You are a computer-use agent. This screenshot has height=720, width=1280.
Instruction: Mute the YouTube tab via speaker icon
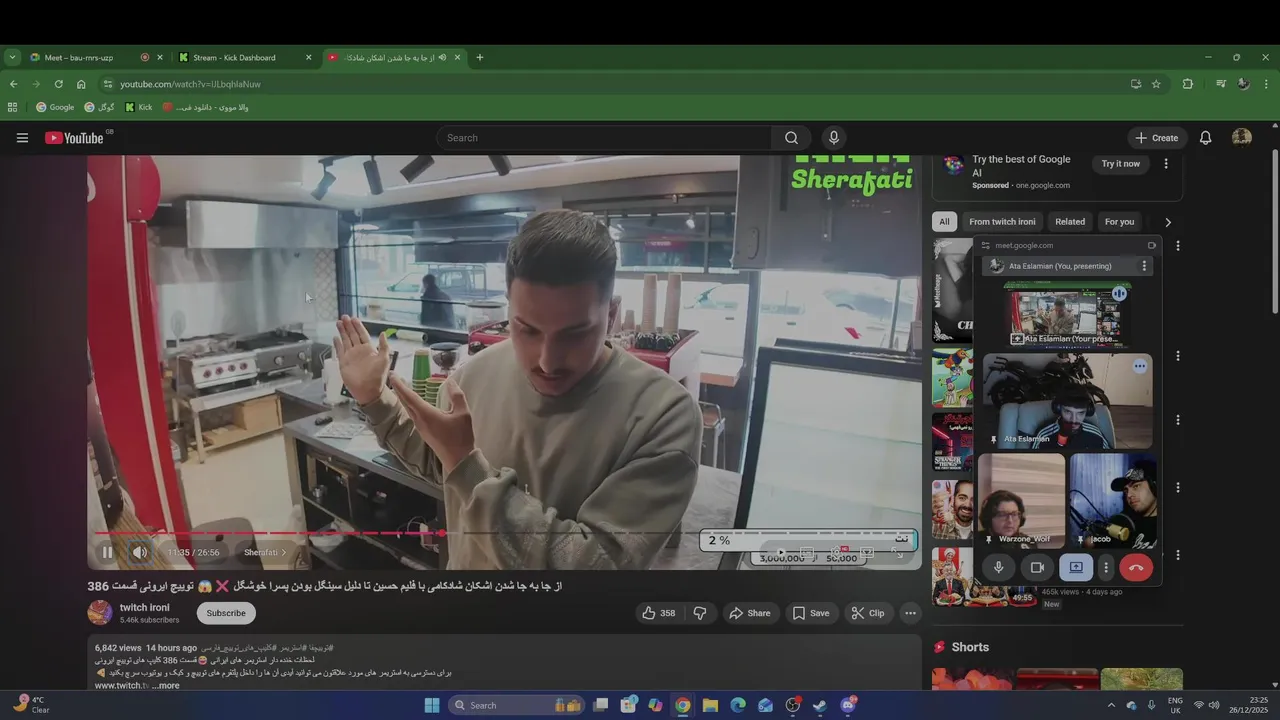[x=442, y=57]
